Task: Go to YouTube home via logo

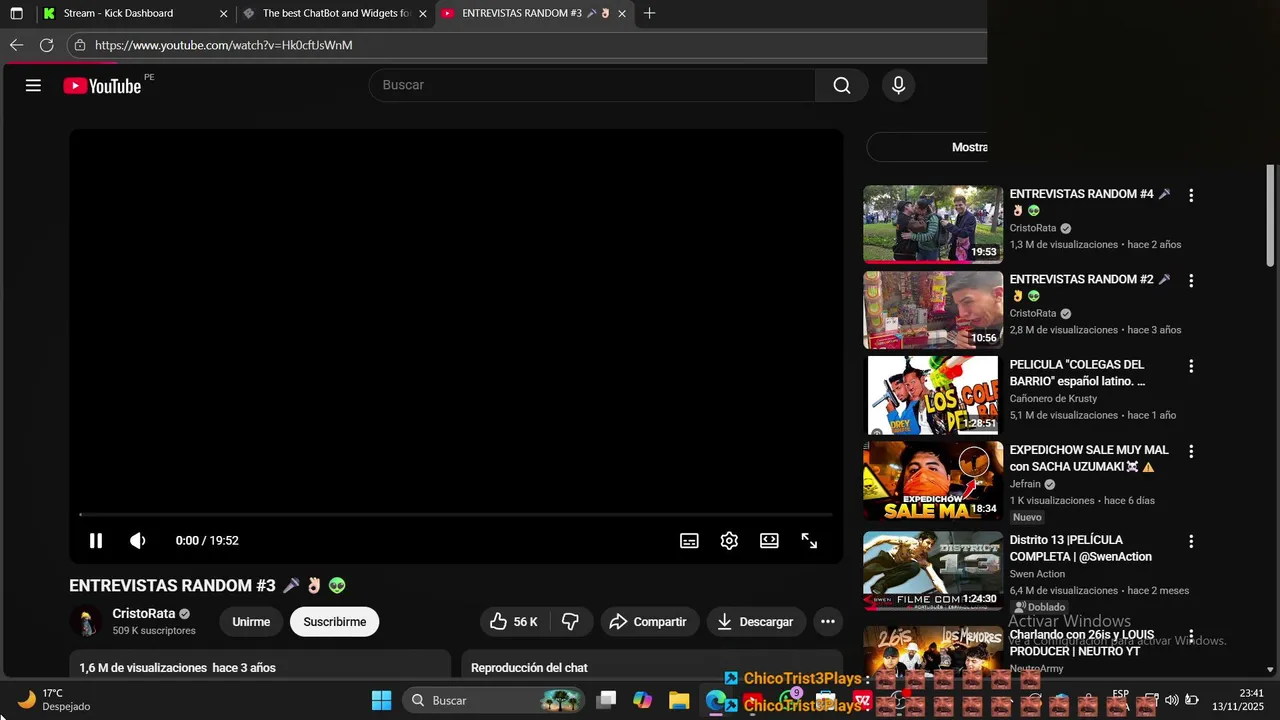Action: [x=102, y=86]
